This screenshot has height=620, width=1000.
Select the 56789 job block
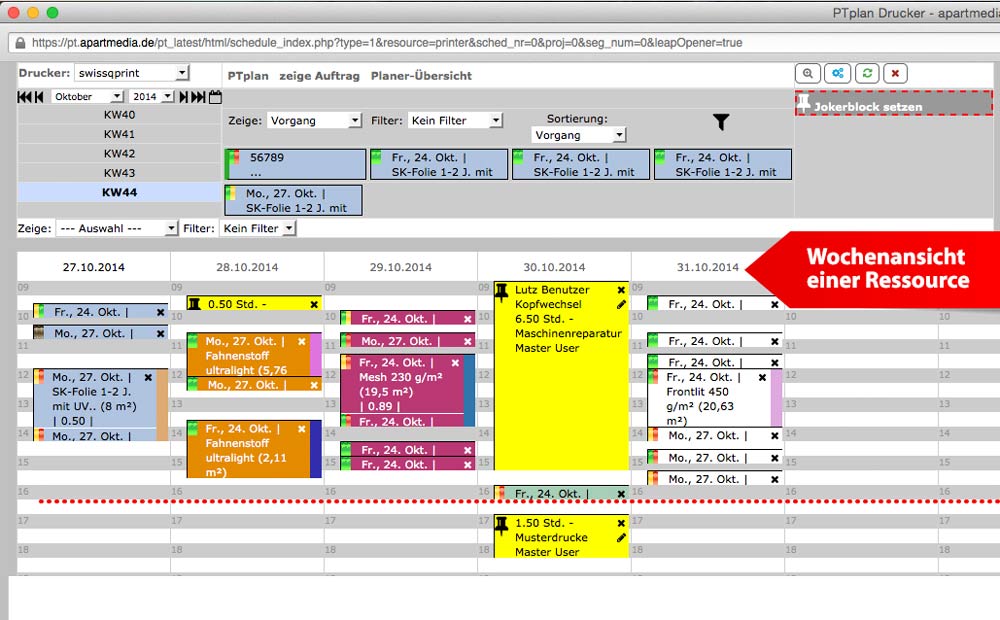coord(295,164)
